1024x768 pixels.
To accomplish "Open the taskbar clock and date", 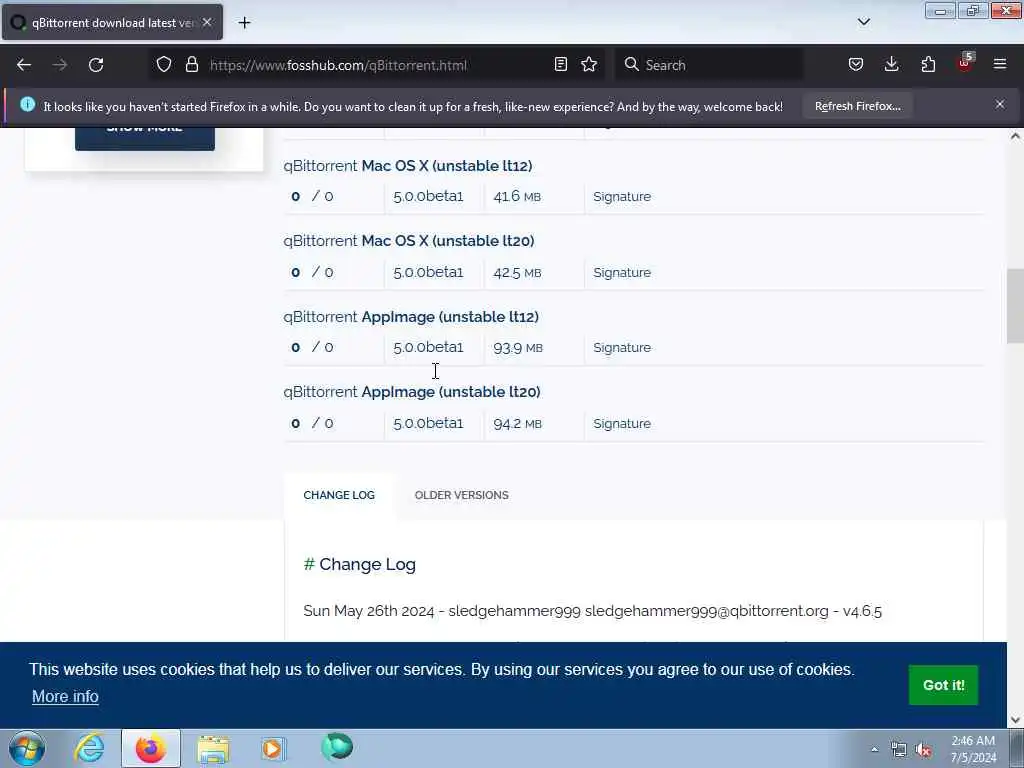I will coord(973,749).
